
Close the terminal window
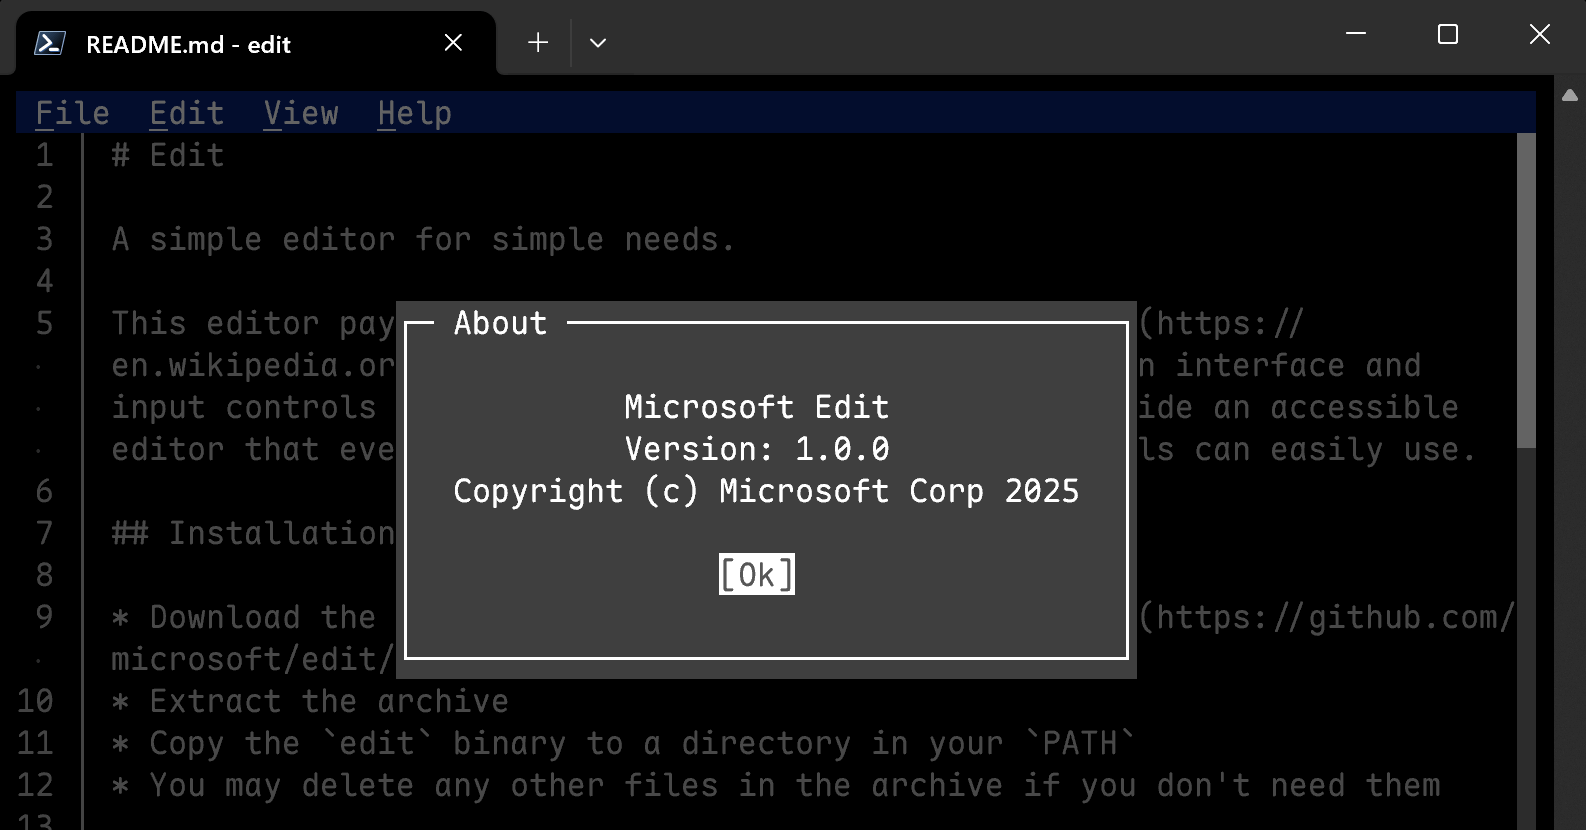(1540, 34)
